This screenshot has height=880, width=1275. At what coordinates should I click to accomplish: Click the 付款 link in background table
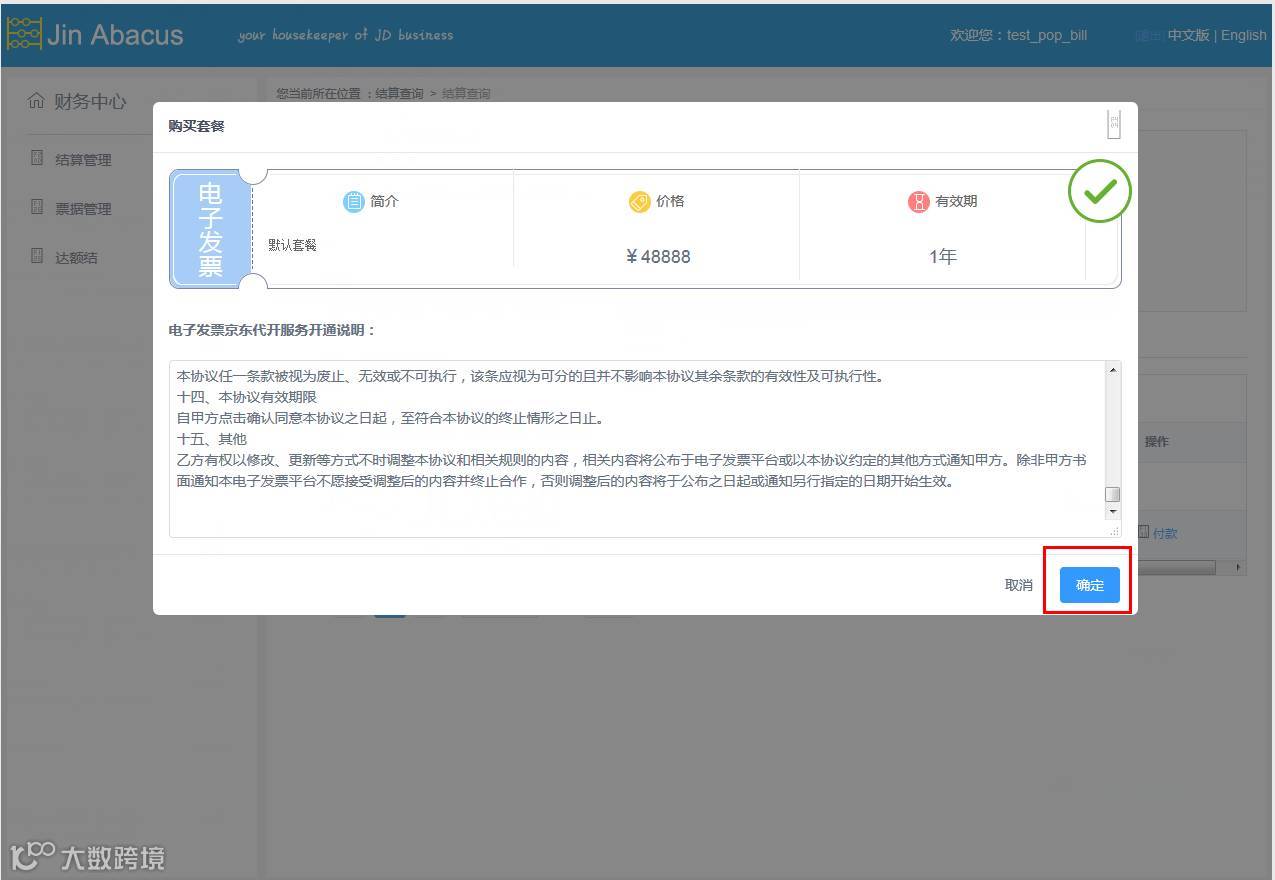[1165, 534]
